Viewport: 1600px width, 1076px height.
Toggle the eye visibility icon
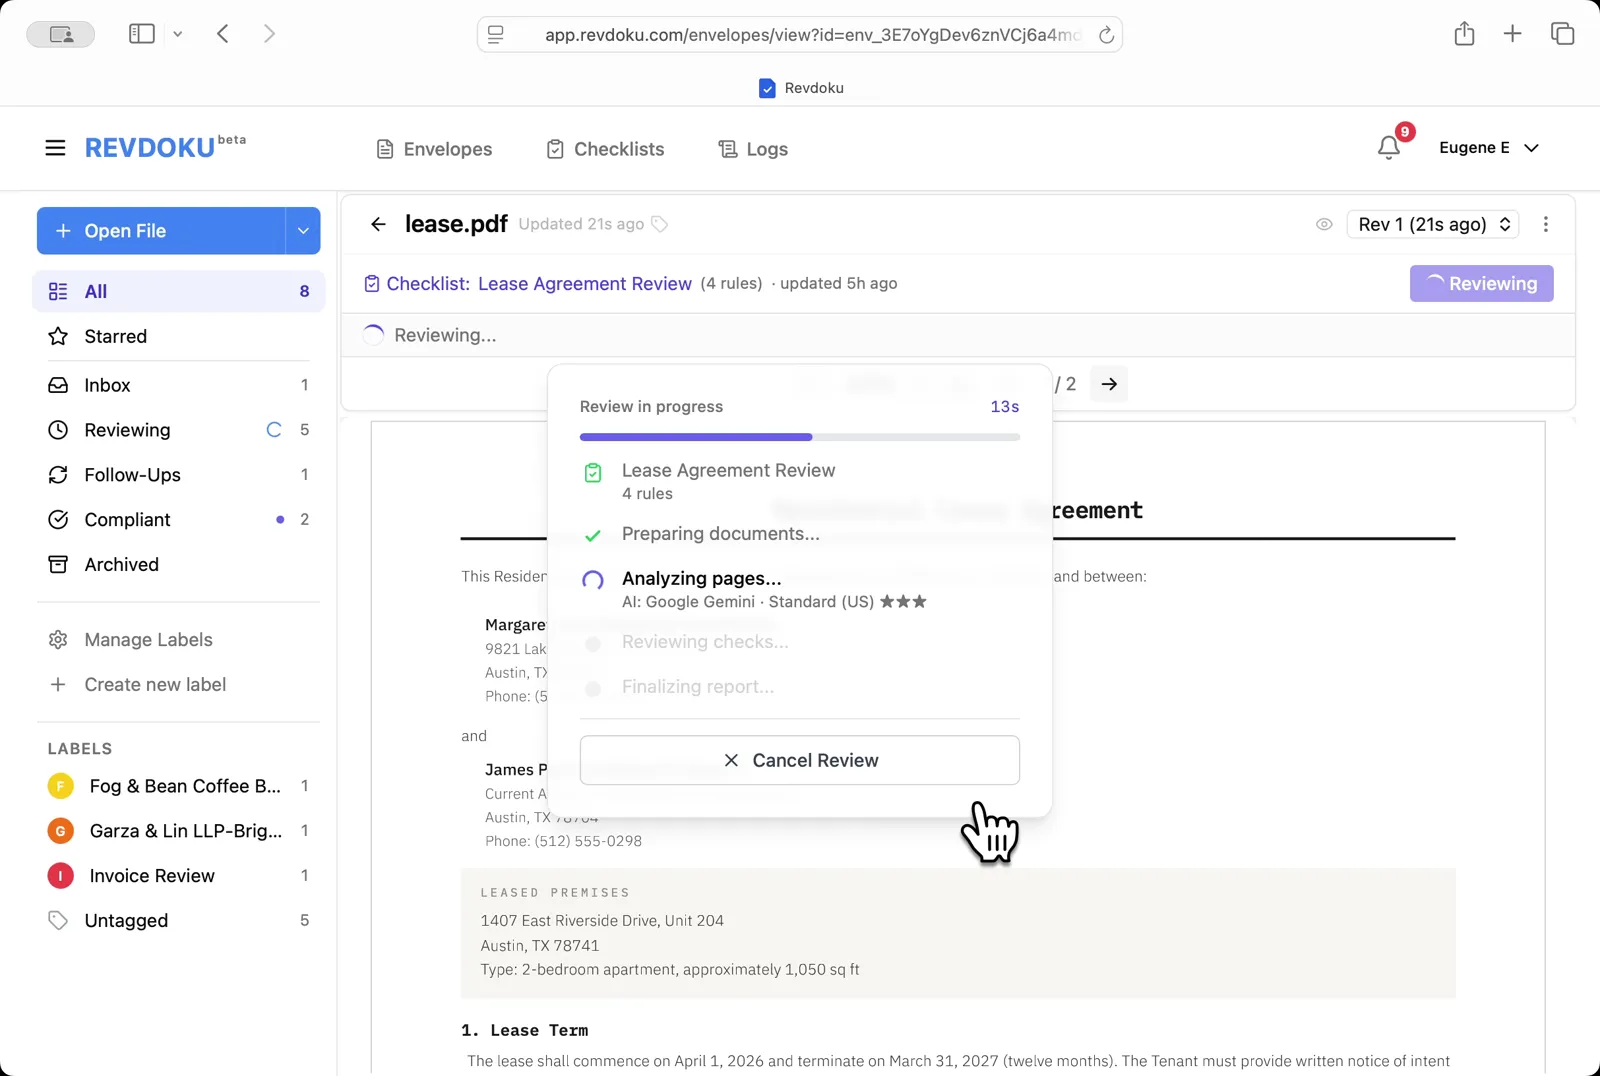[x=1324, y=224]
